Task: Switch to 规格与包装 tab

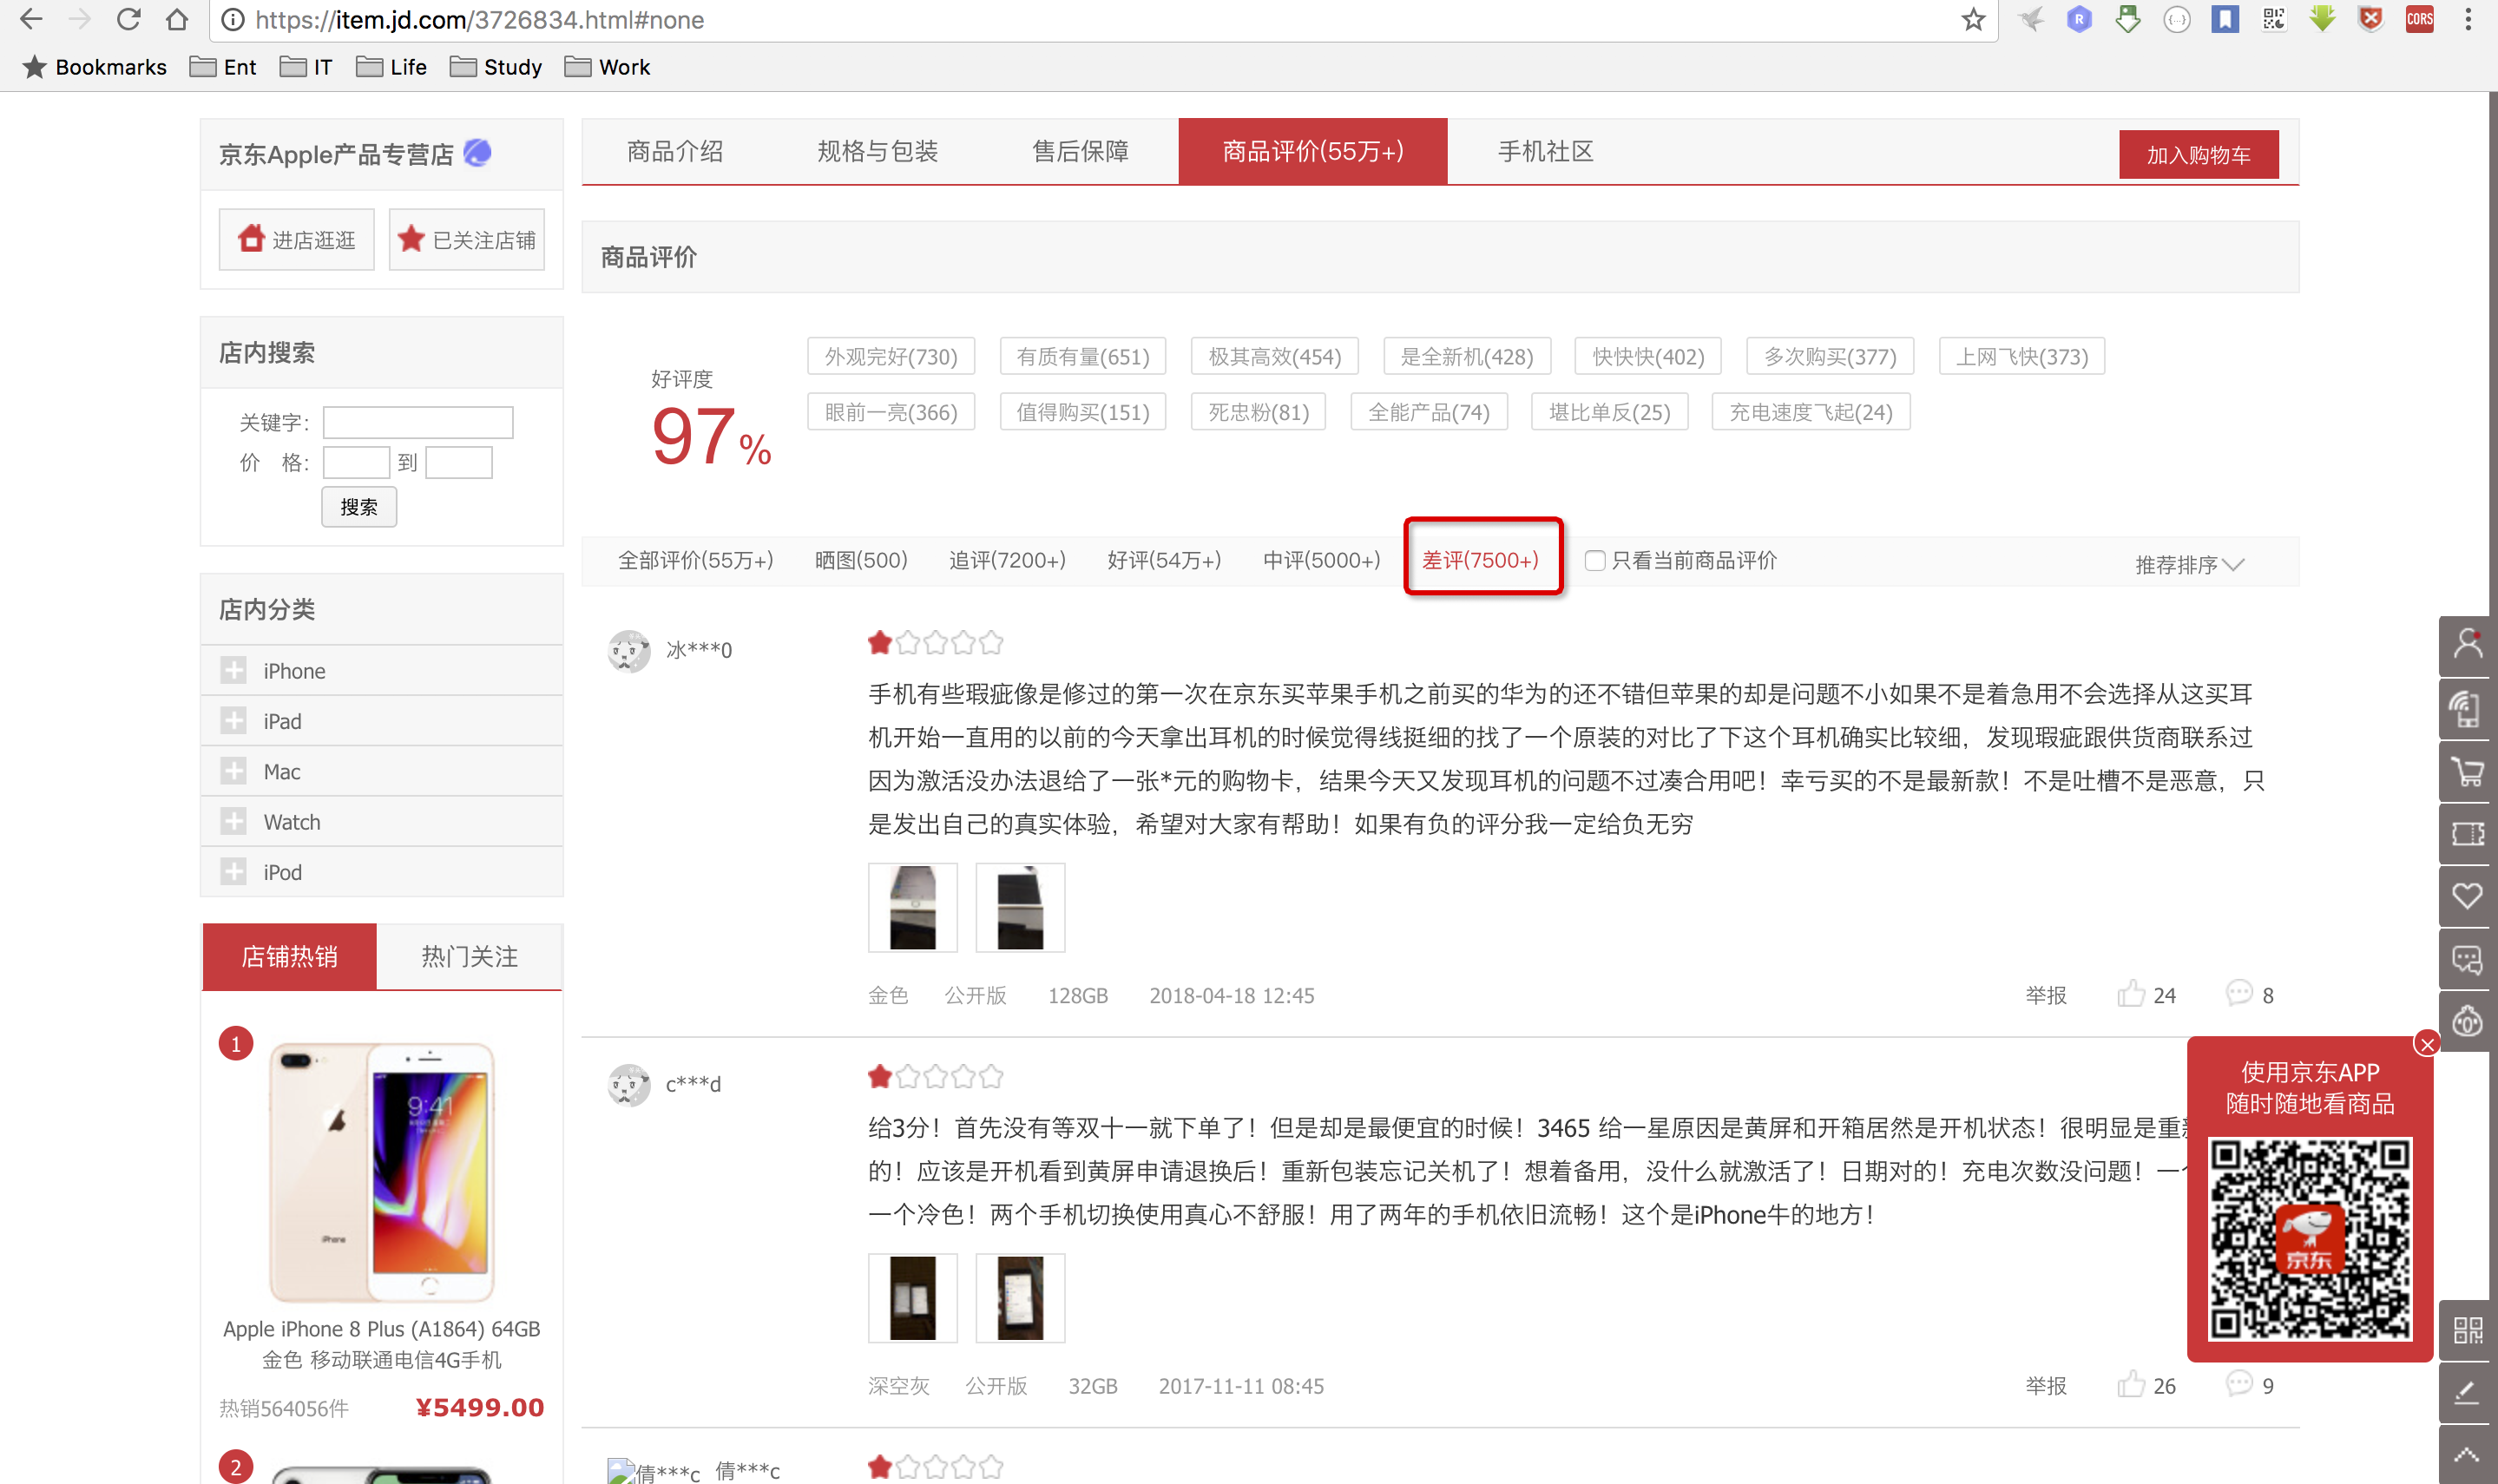Action: 877,151
